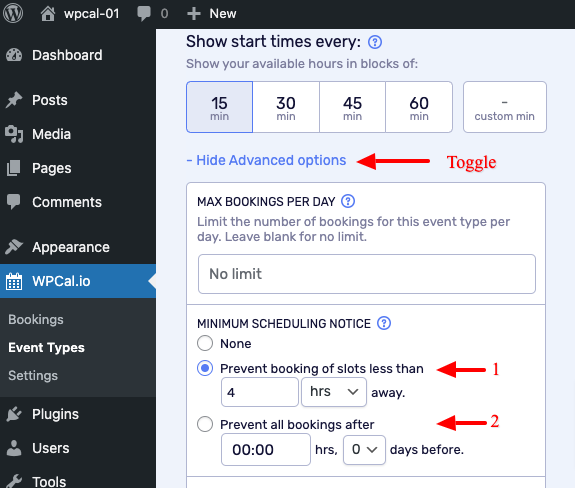Select Prevent booking of slots less than
Image resolution: width=575 pixels, height=488 pixels.
(205, 368)
